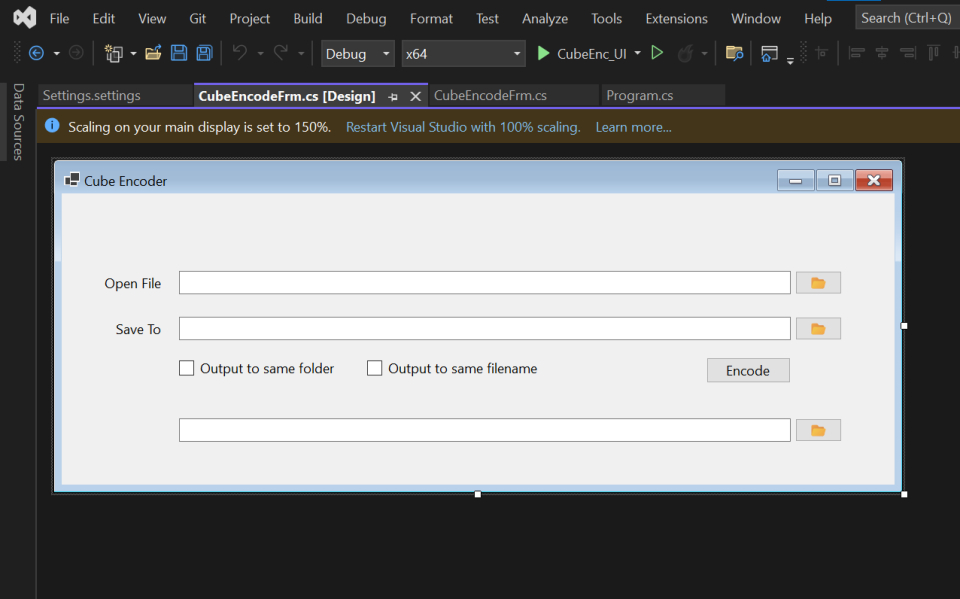The width and height of the screenshot is (960, 599).
Task: Click the Find in Files folder icon
Action: [734, 53]
